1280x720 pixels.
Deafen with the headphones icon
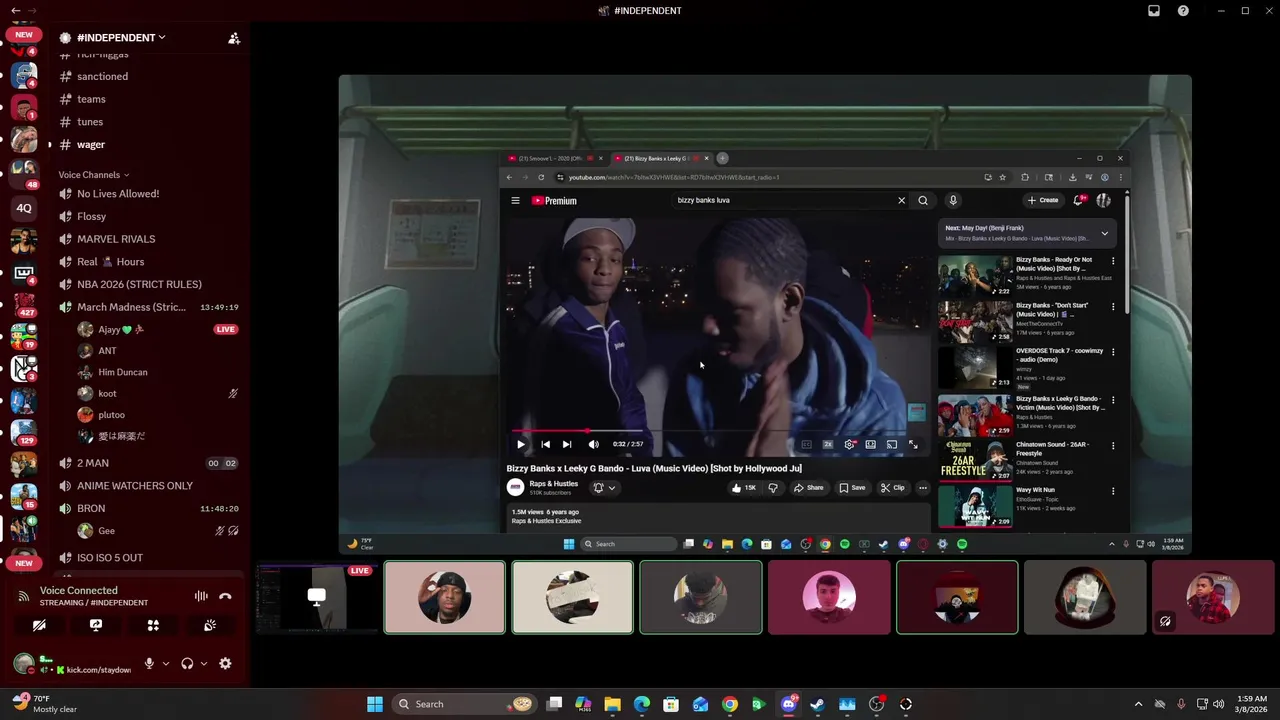click(187, 663)
